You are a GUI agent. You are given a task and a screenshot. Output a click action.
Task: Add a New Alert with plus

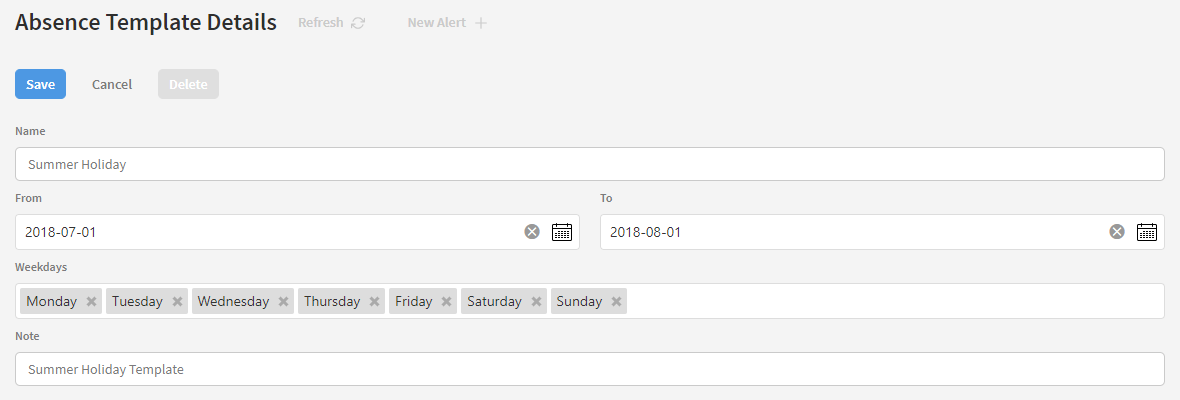tap(480, 23)
